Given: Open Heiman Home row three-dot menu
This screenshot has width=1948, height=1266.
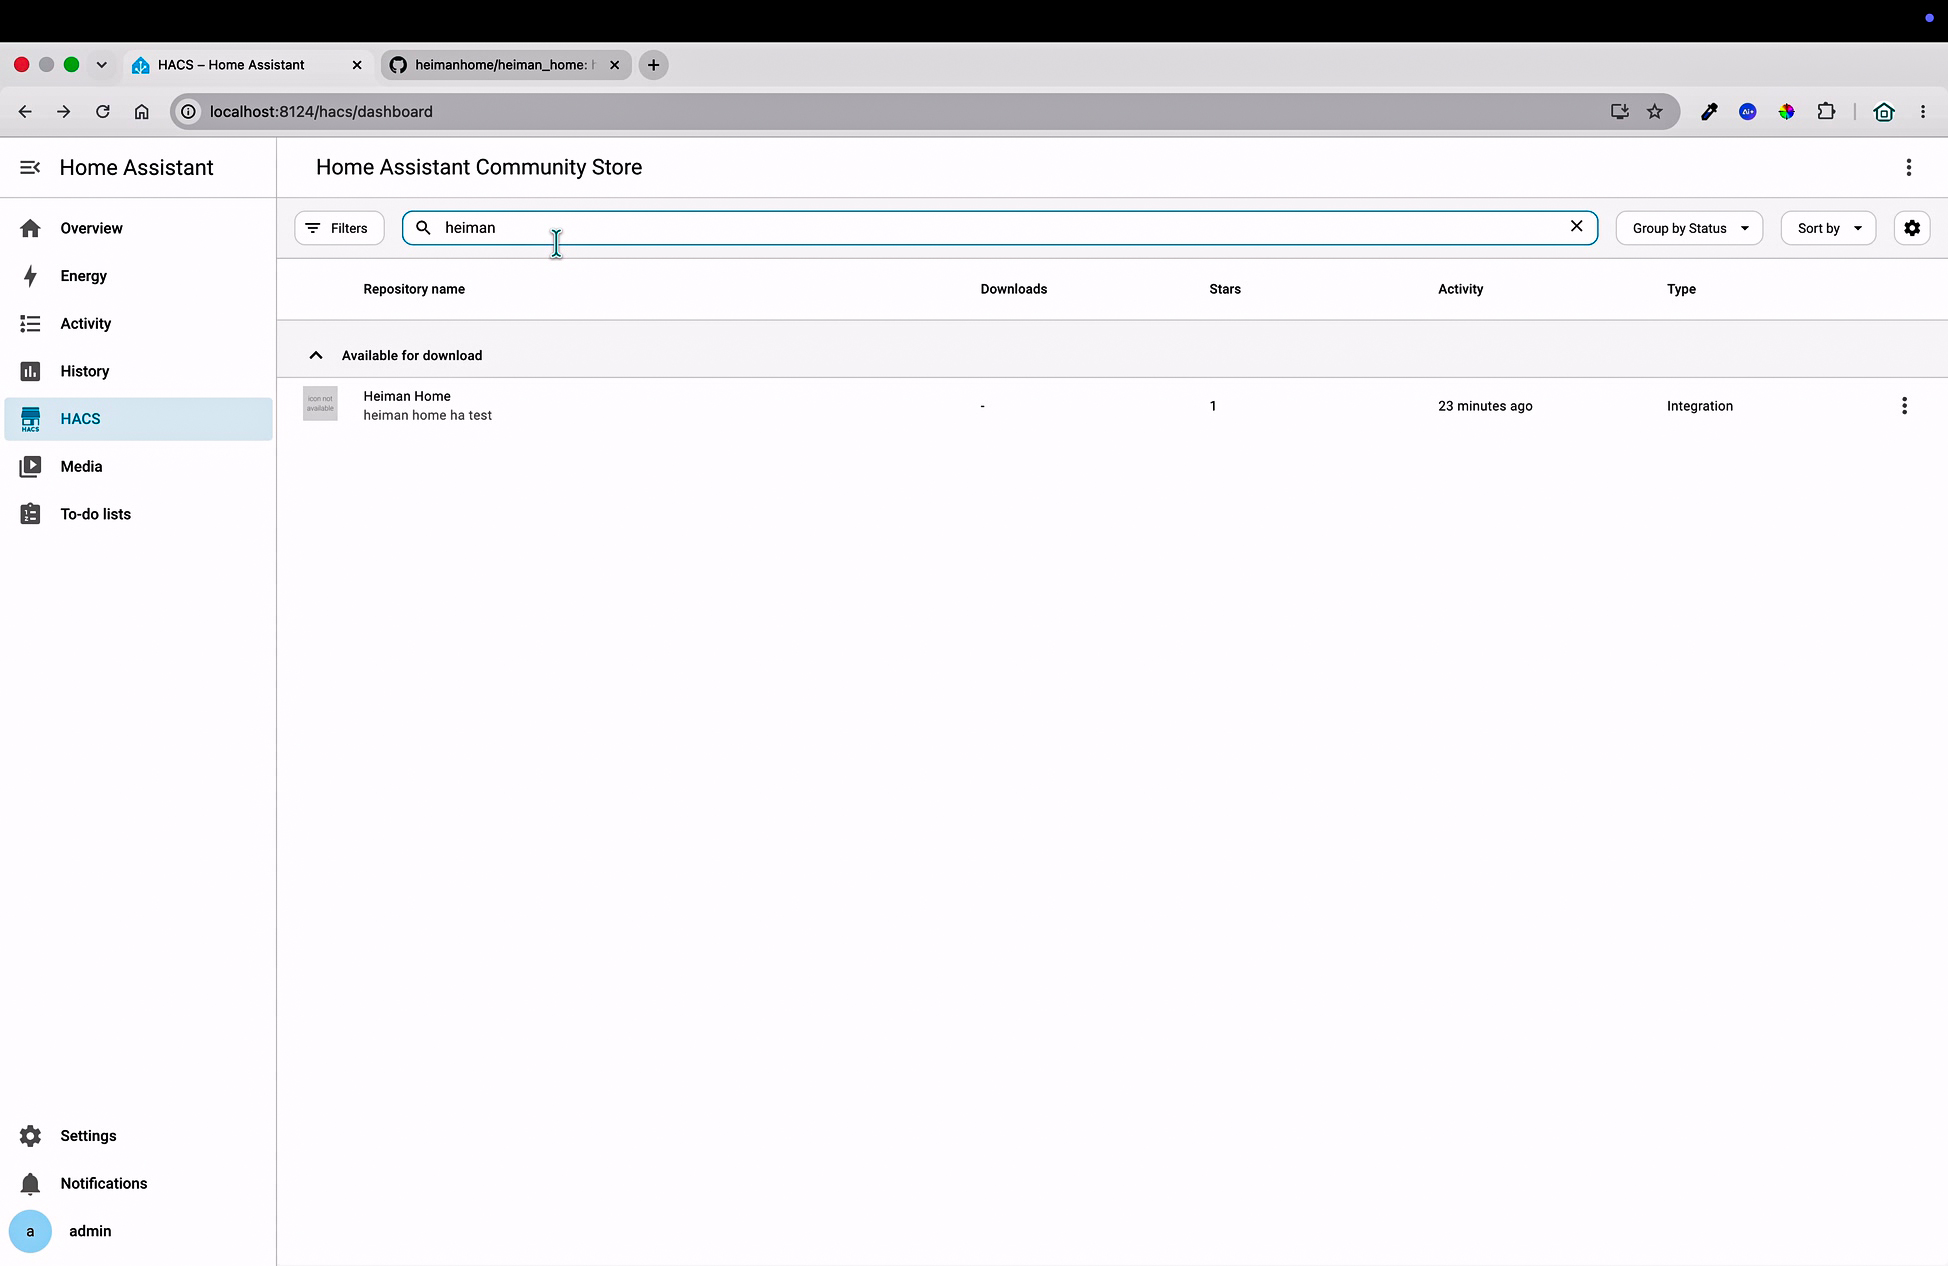Looking at the screenshot, I should (x=1904, y=405).
